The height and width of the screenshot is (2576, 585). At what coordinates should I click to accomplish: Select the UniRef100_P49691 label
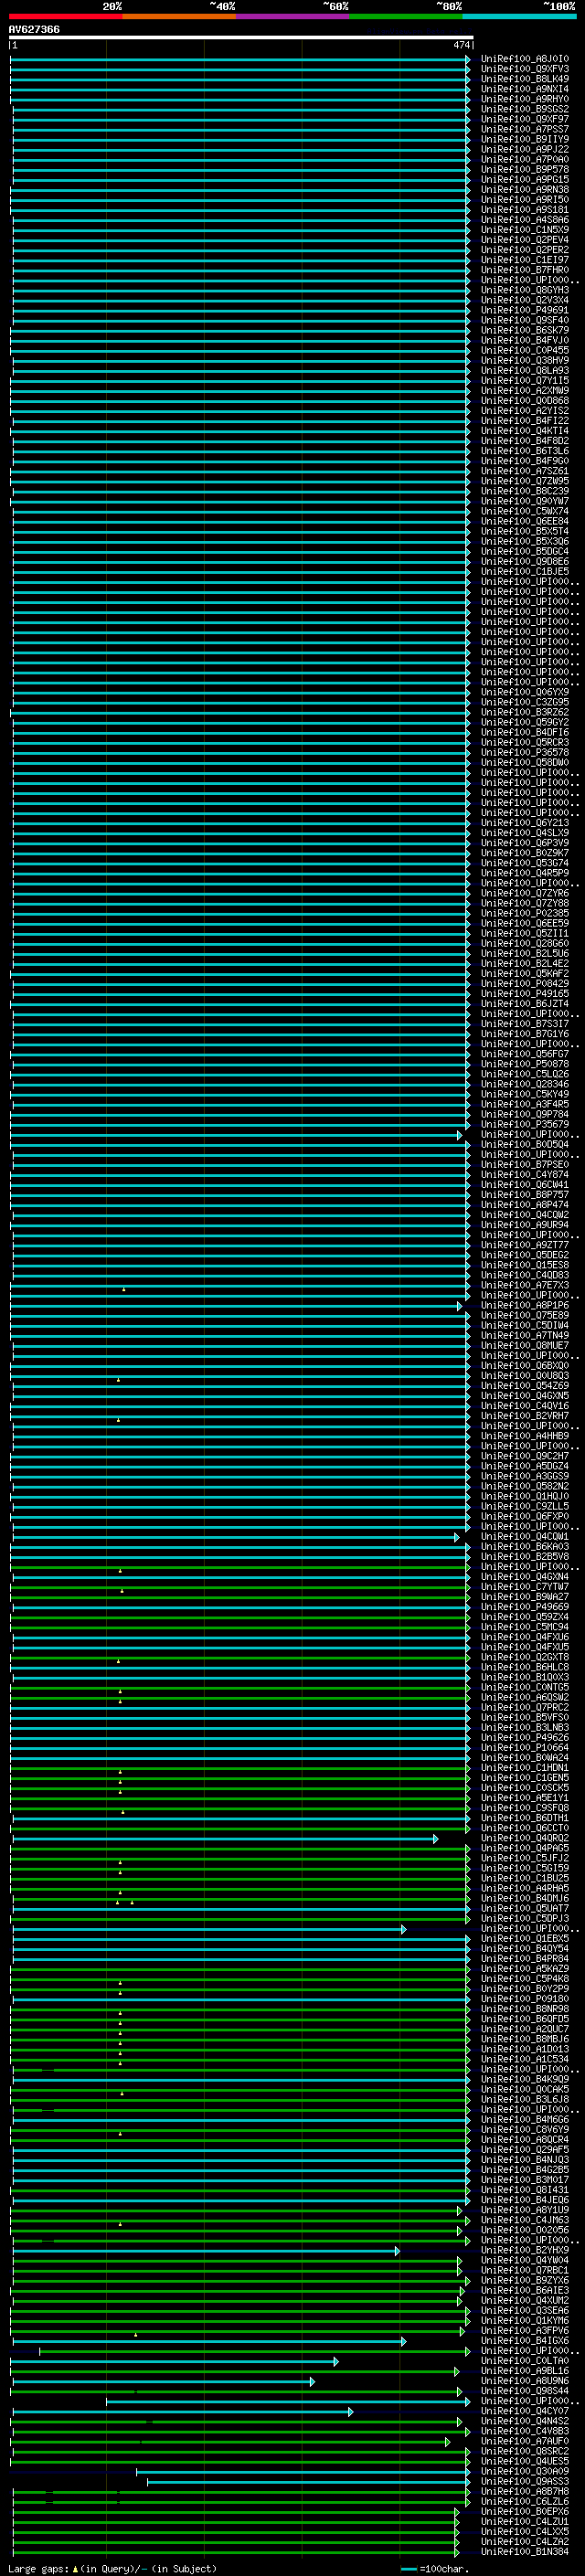click(x=525, y=310)
